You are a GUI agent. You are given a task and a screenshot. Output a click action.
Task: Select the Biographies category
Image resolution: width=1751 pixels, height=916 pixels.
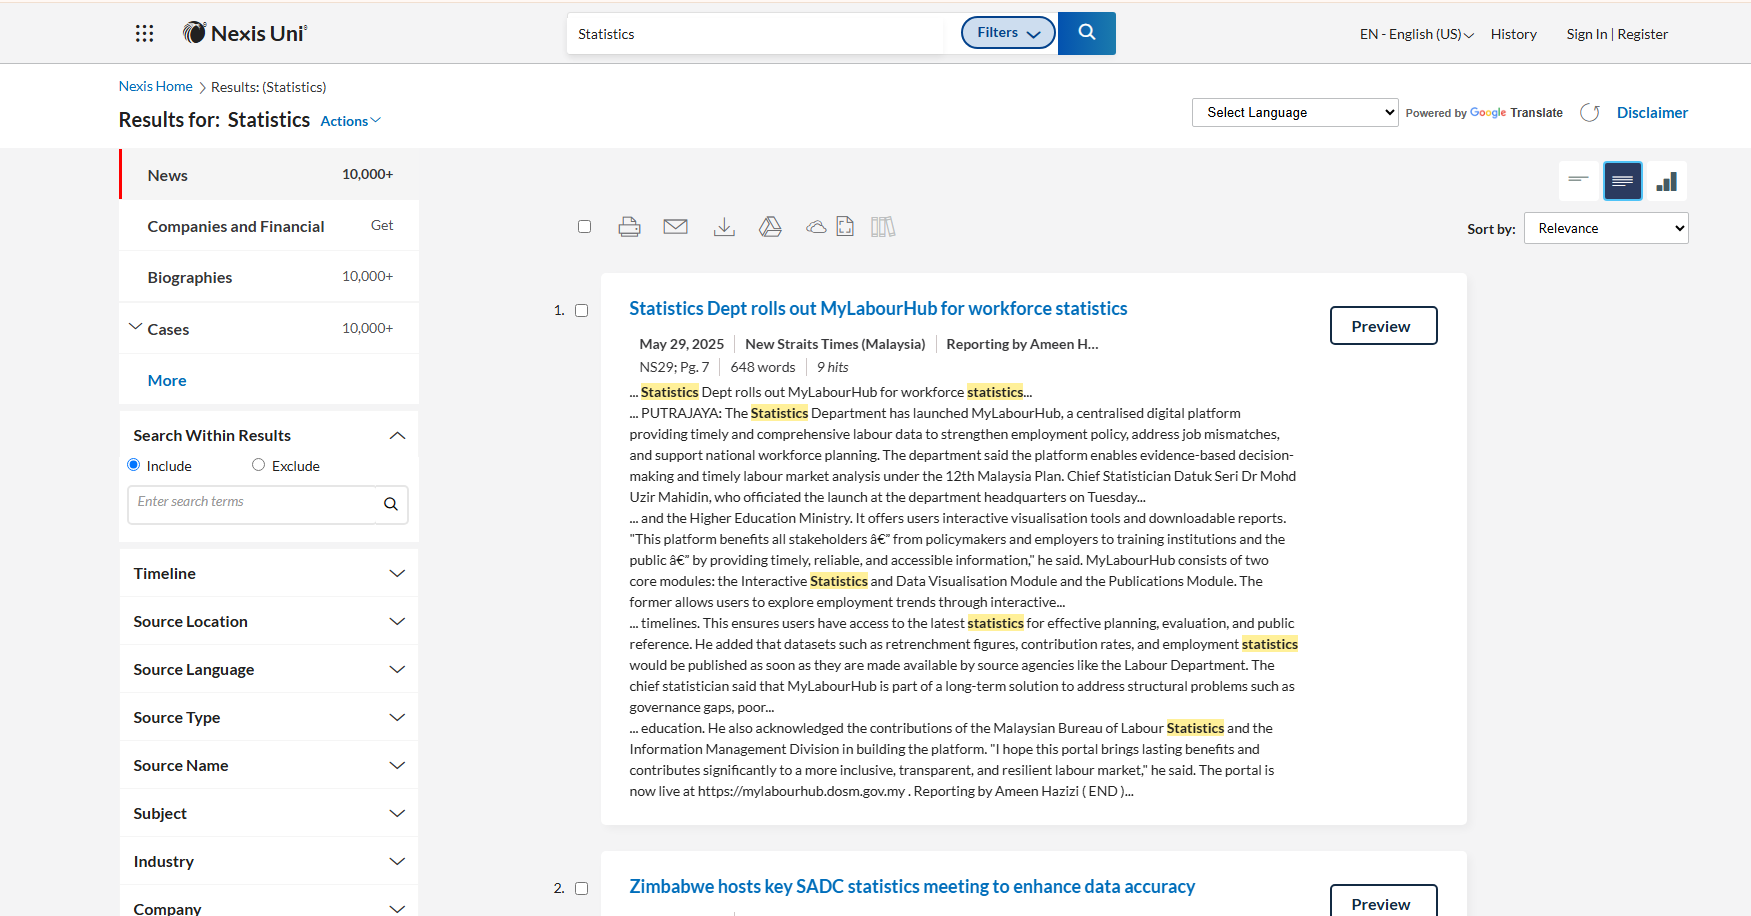[x=190, y=277]
